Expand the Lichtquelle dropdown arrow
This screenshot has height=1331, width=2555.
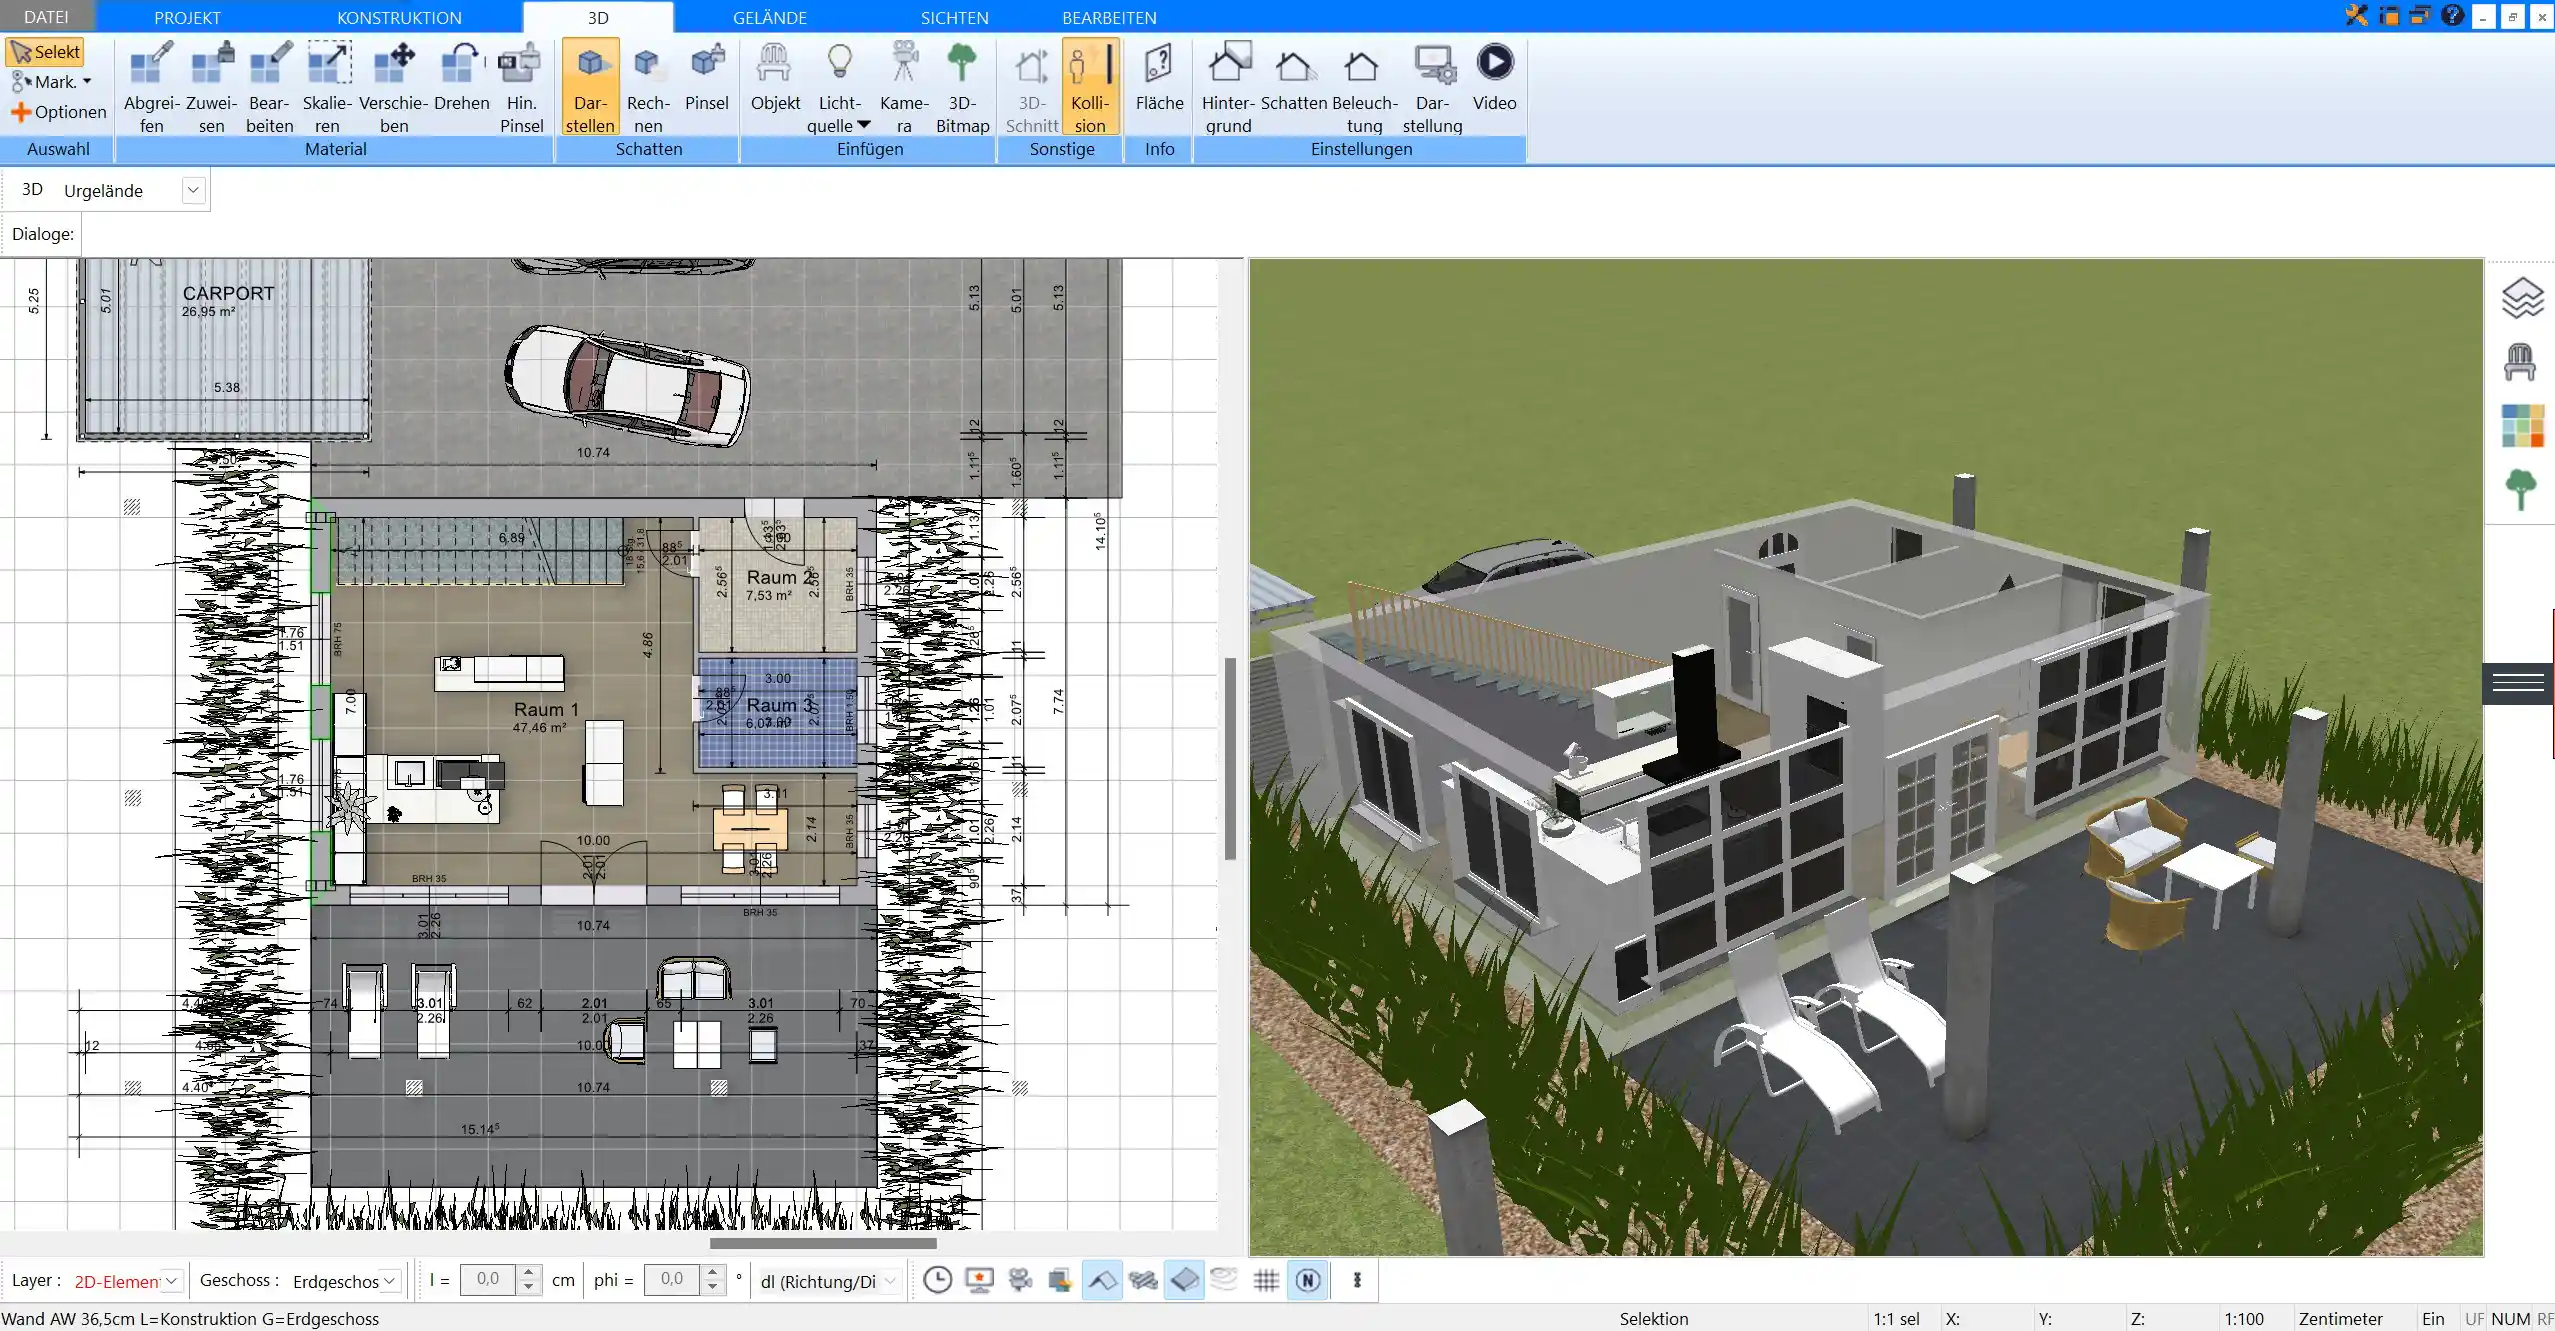(x=864, y=125)
